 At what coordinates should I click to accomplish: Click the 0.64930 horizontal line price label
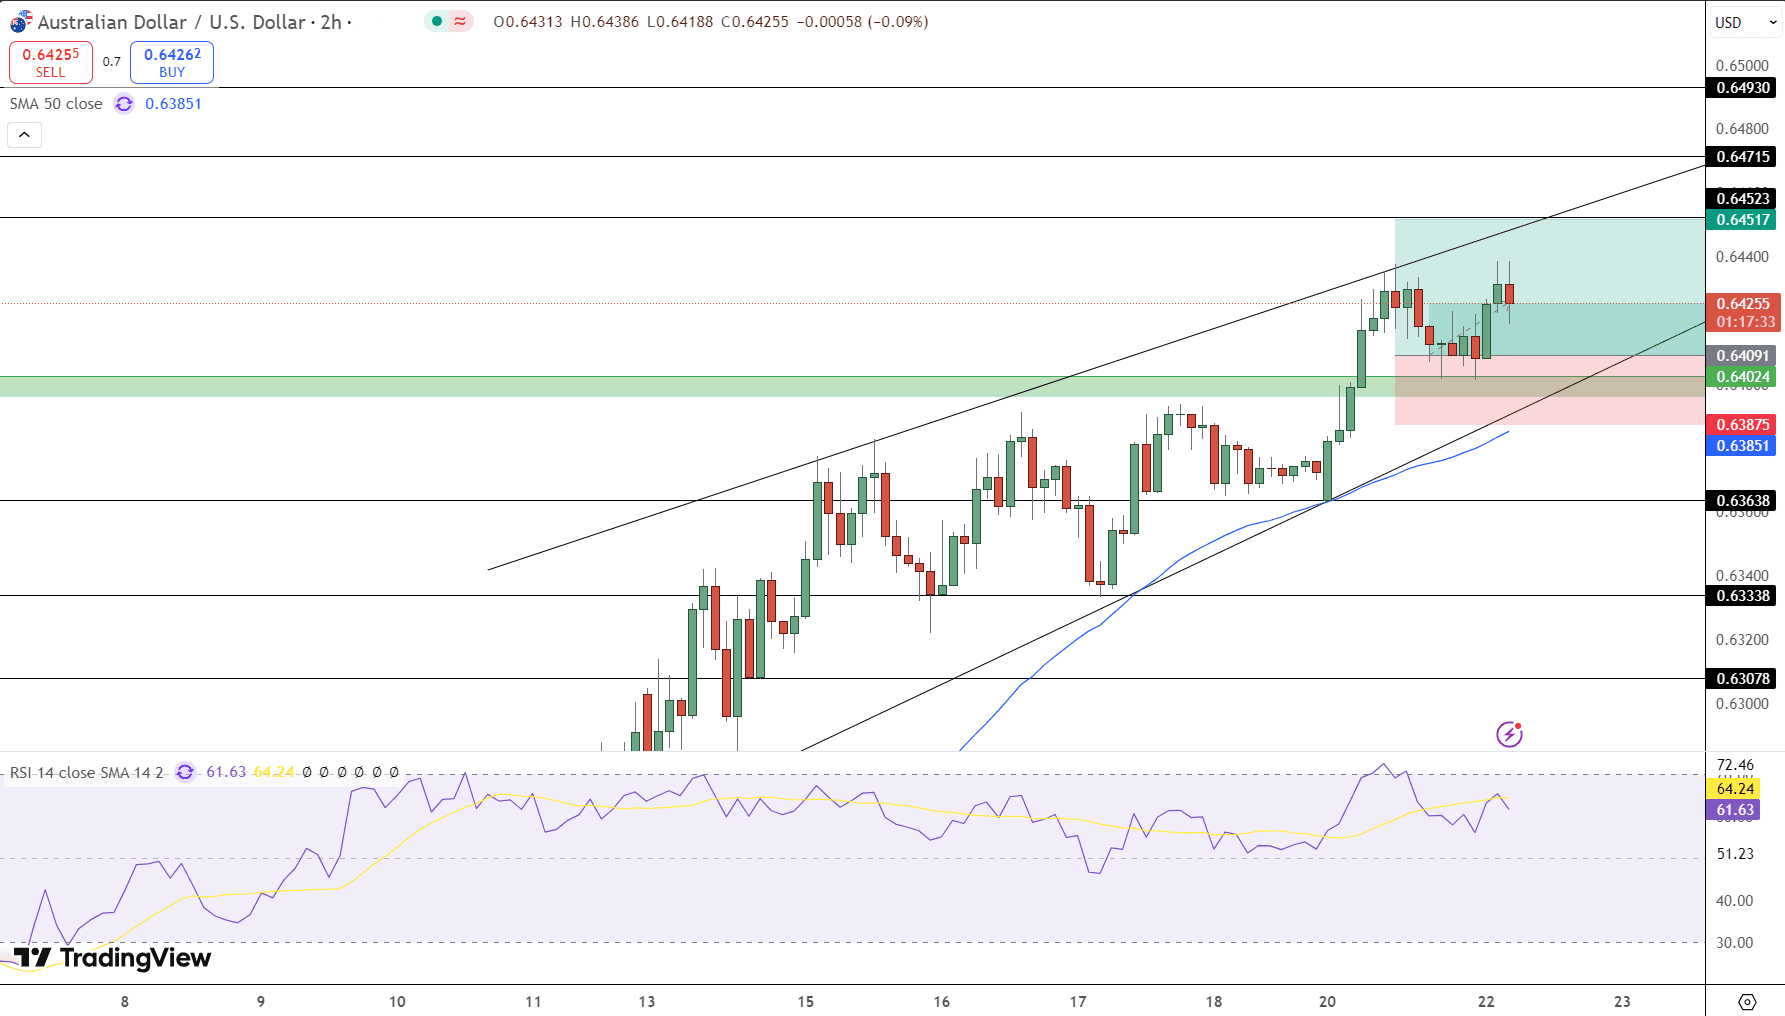point(1743,88)
